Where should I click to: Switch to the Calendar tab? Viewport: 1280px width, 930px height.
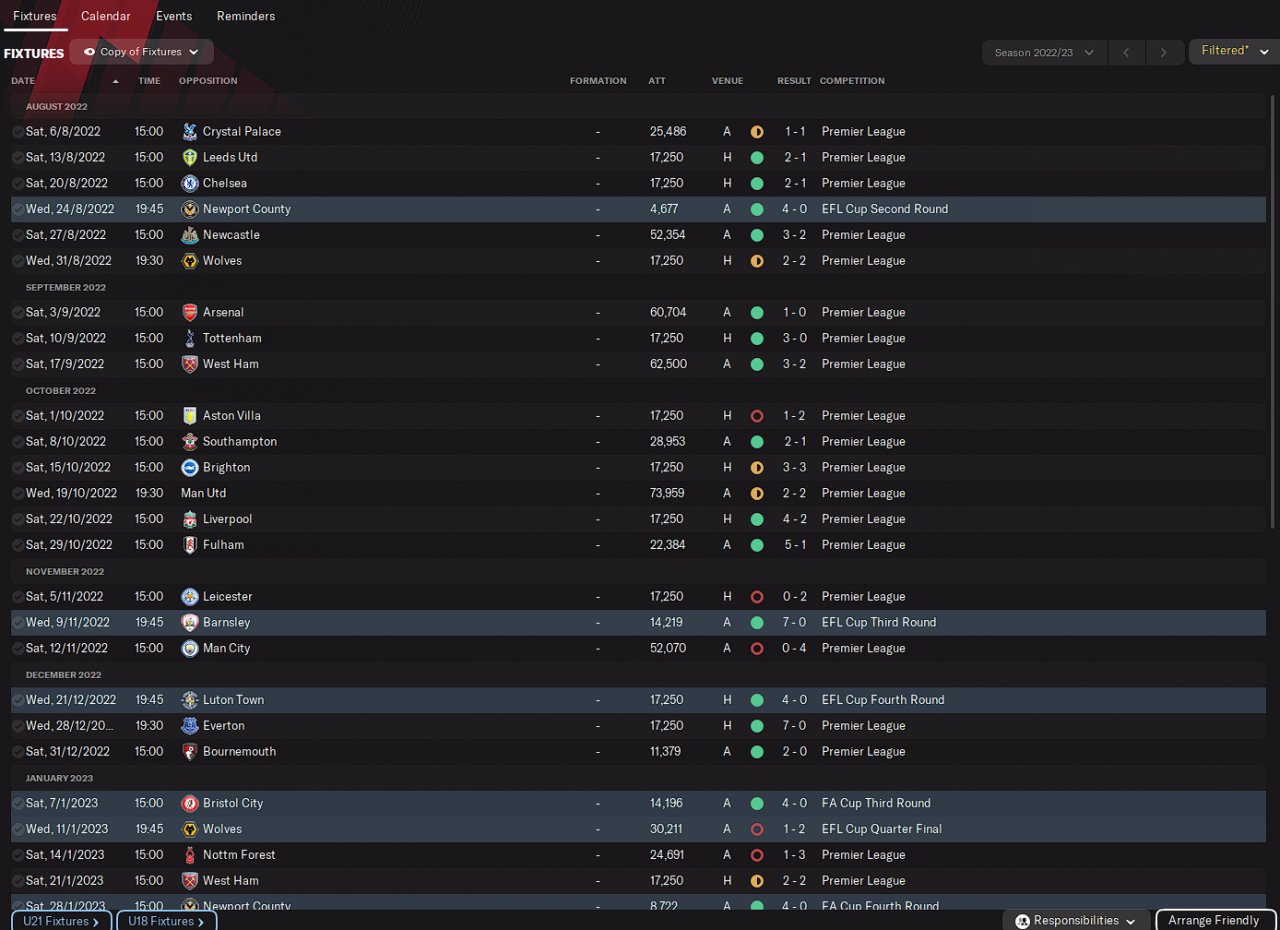tap(106, 16)
